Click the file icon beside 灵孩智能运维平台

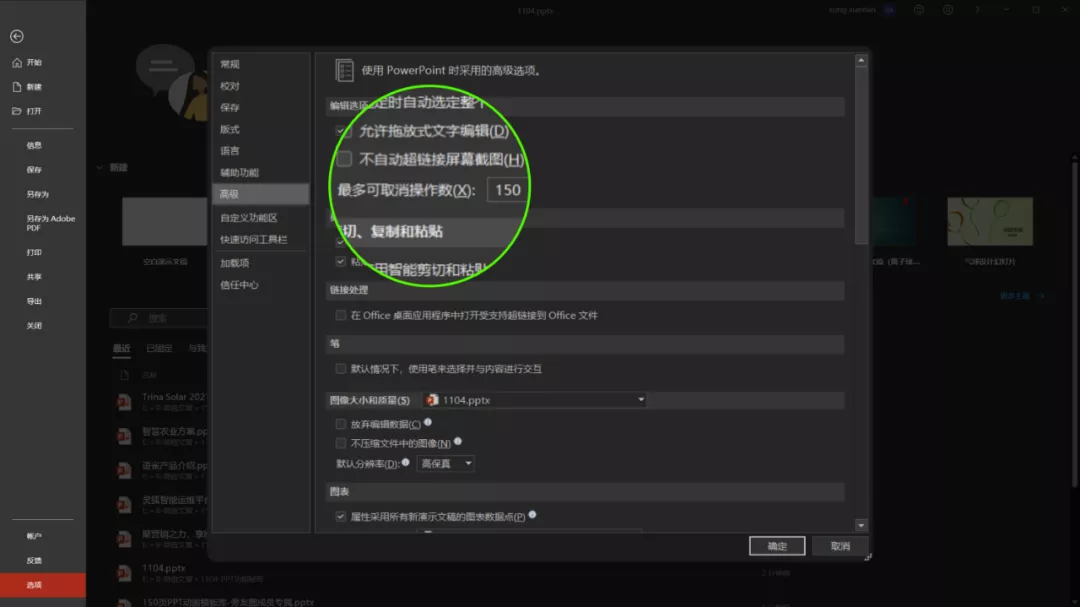point(124,504)
